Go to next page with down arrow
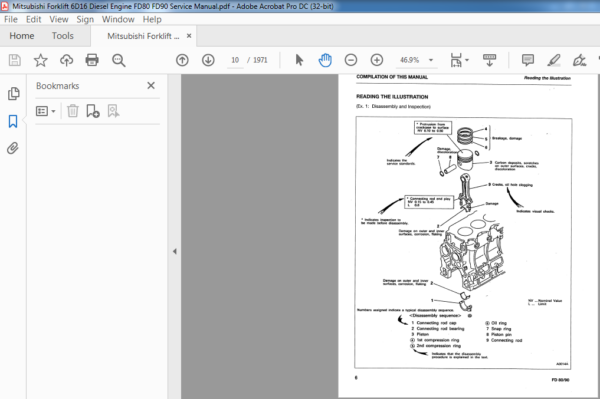Image resolution: width=600 pixels, height=399 pixels. point(208,60)
